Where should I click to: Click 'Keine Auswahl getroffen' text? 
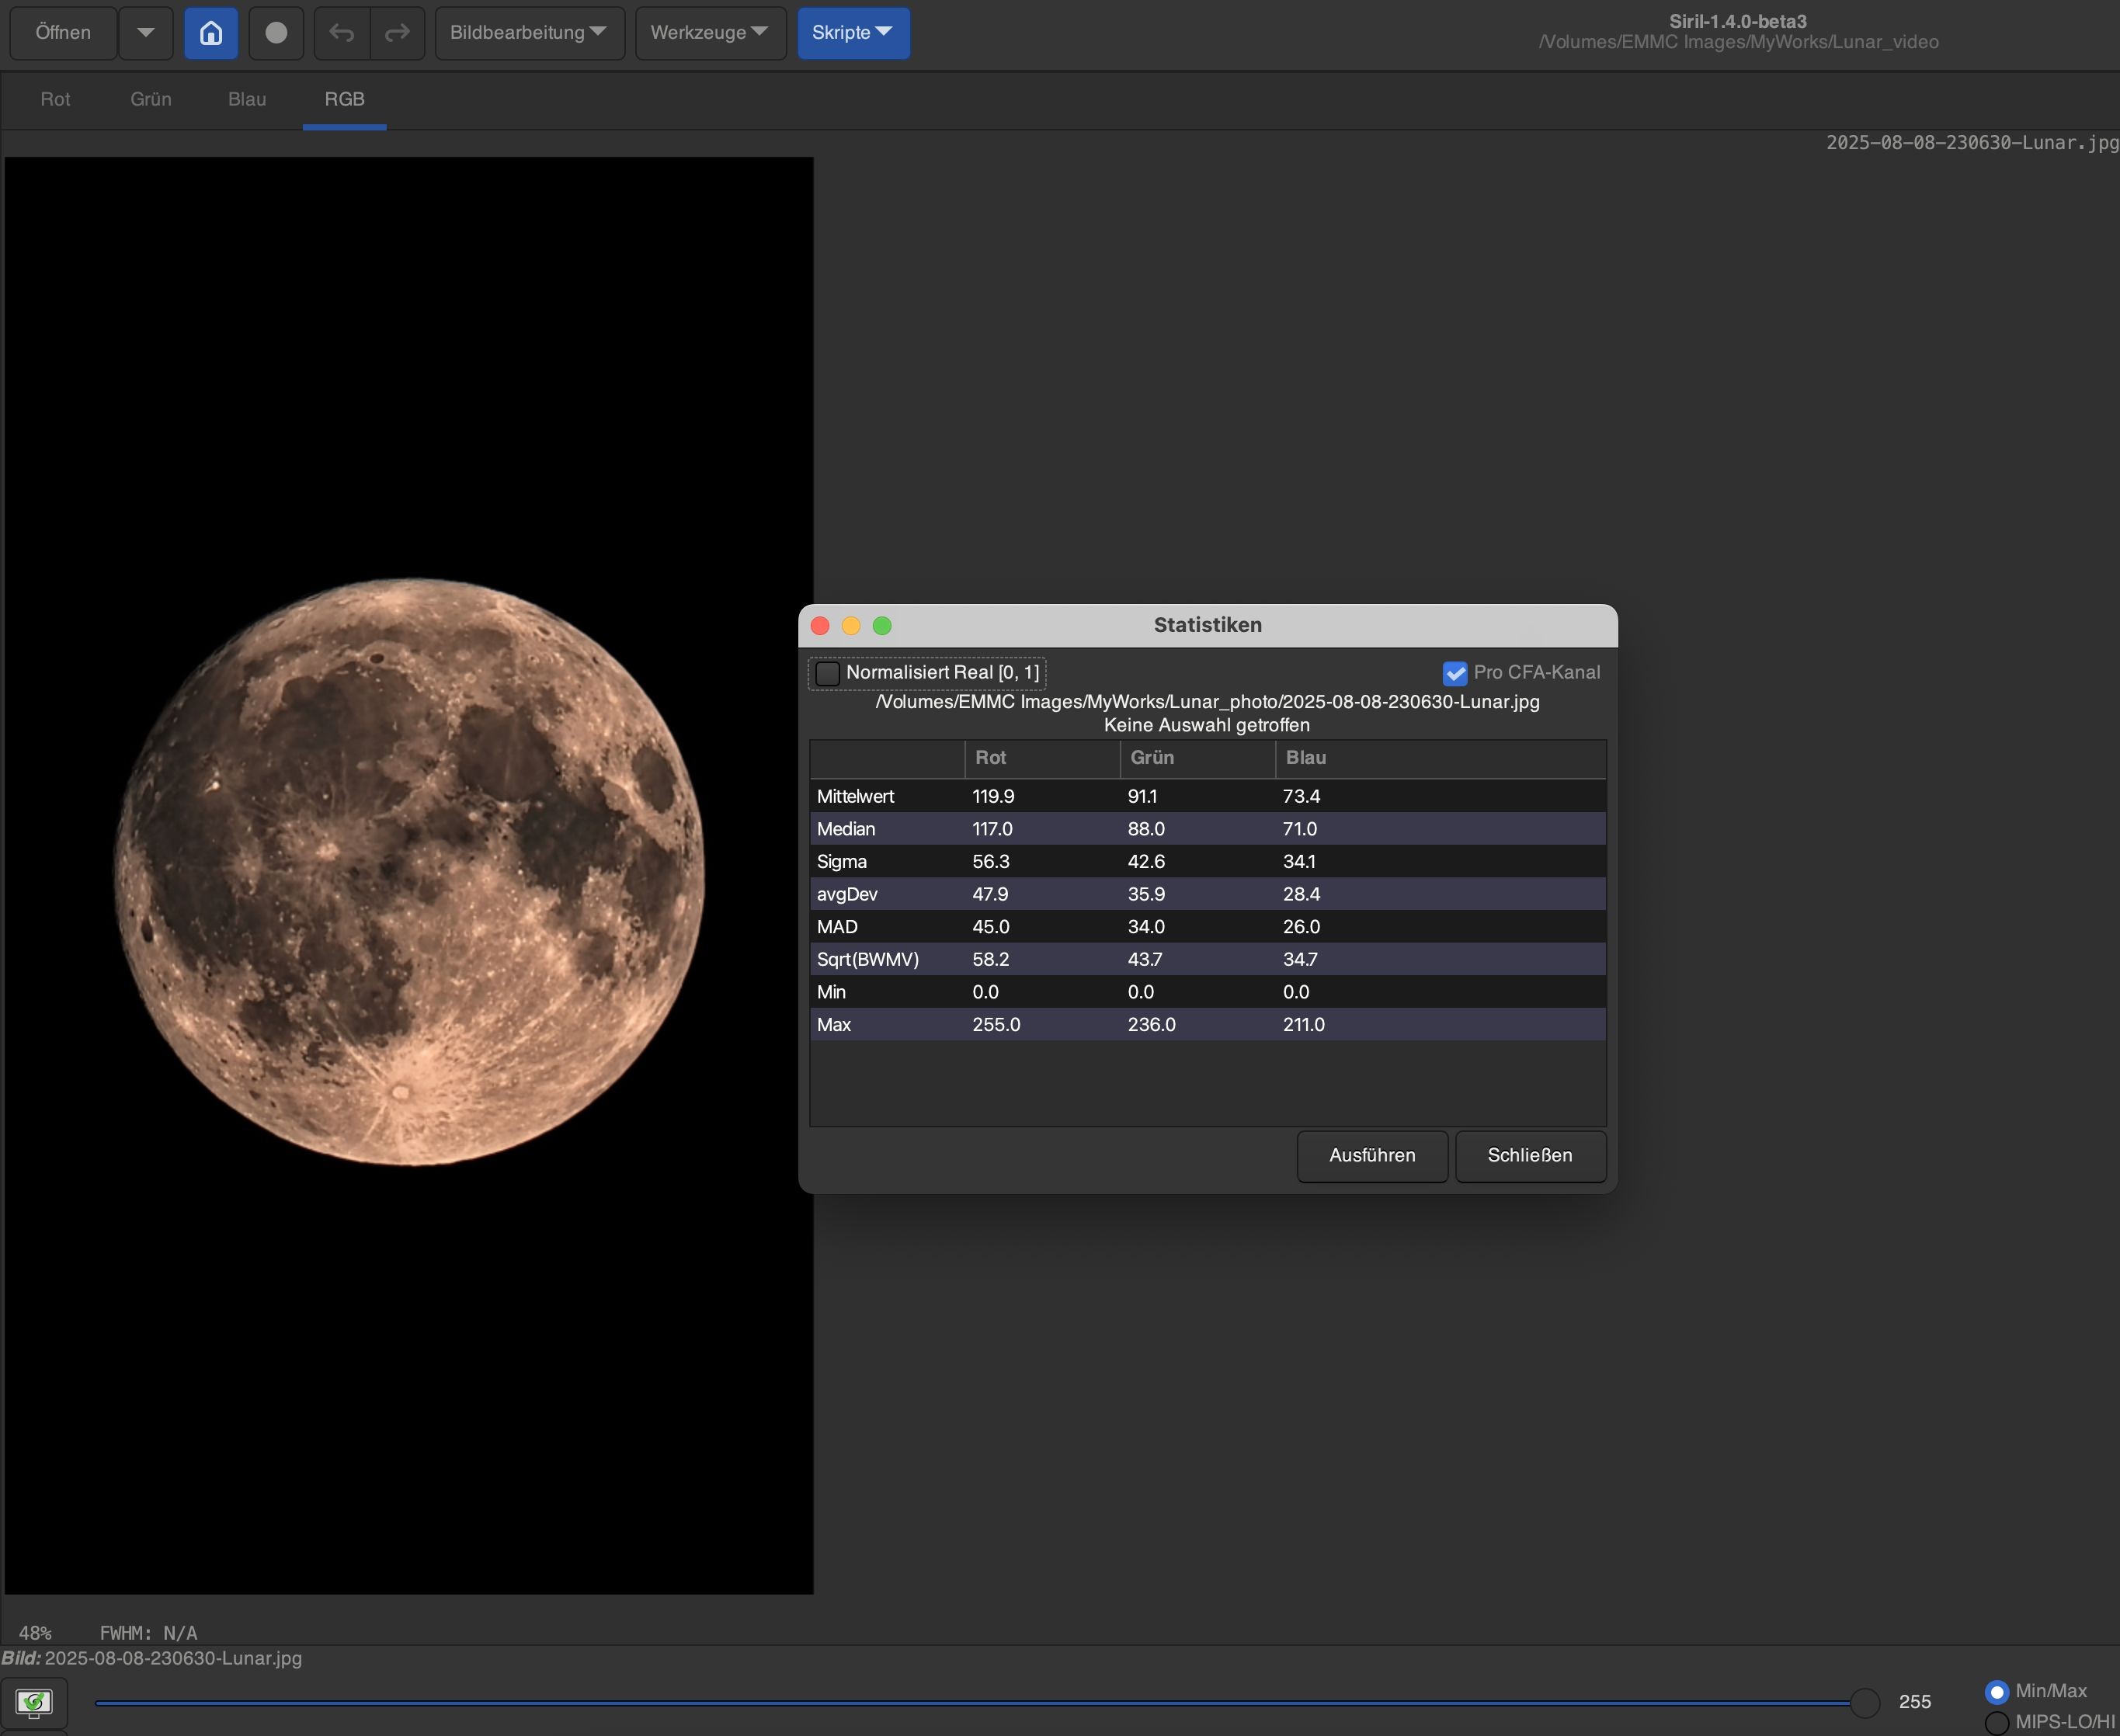coord(1207,725)
